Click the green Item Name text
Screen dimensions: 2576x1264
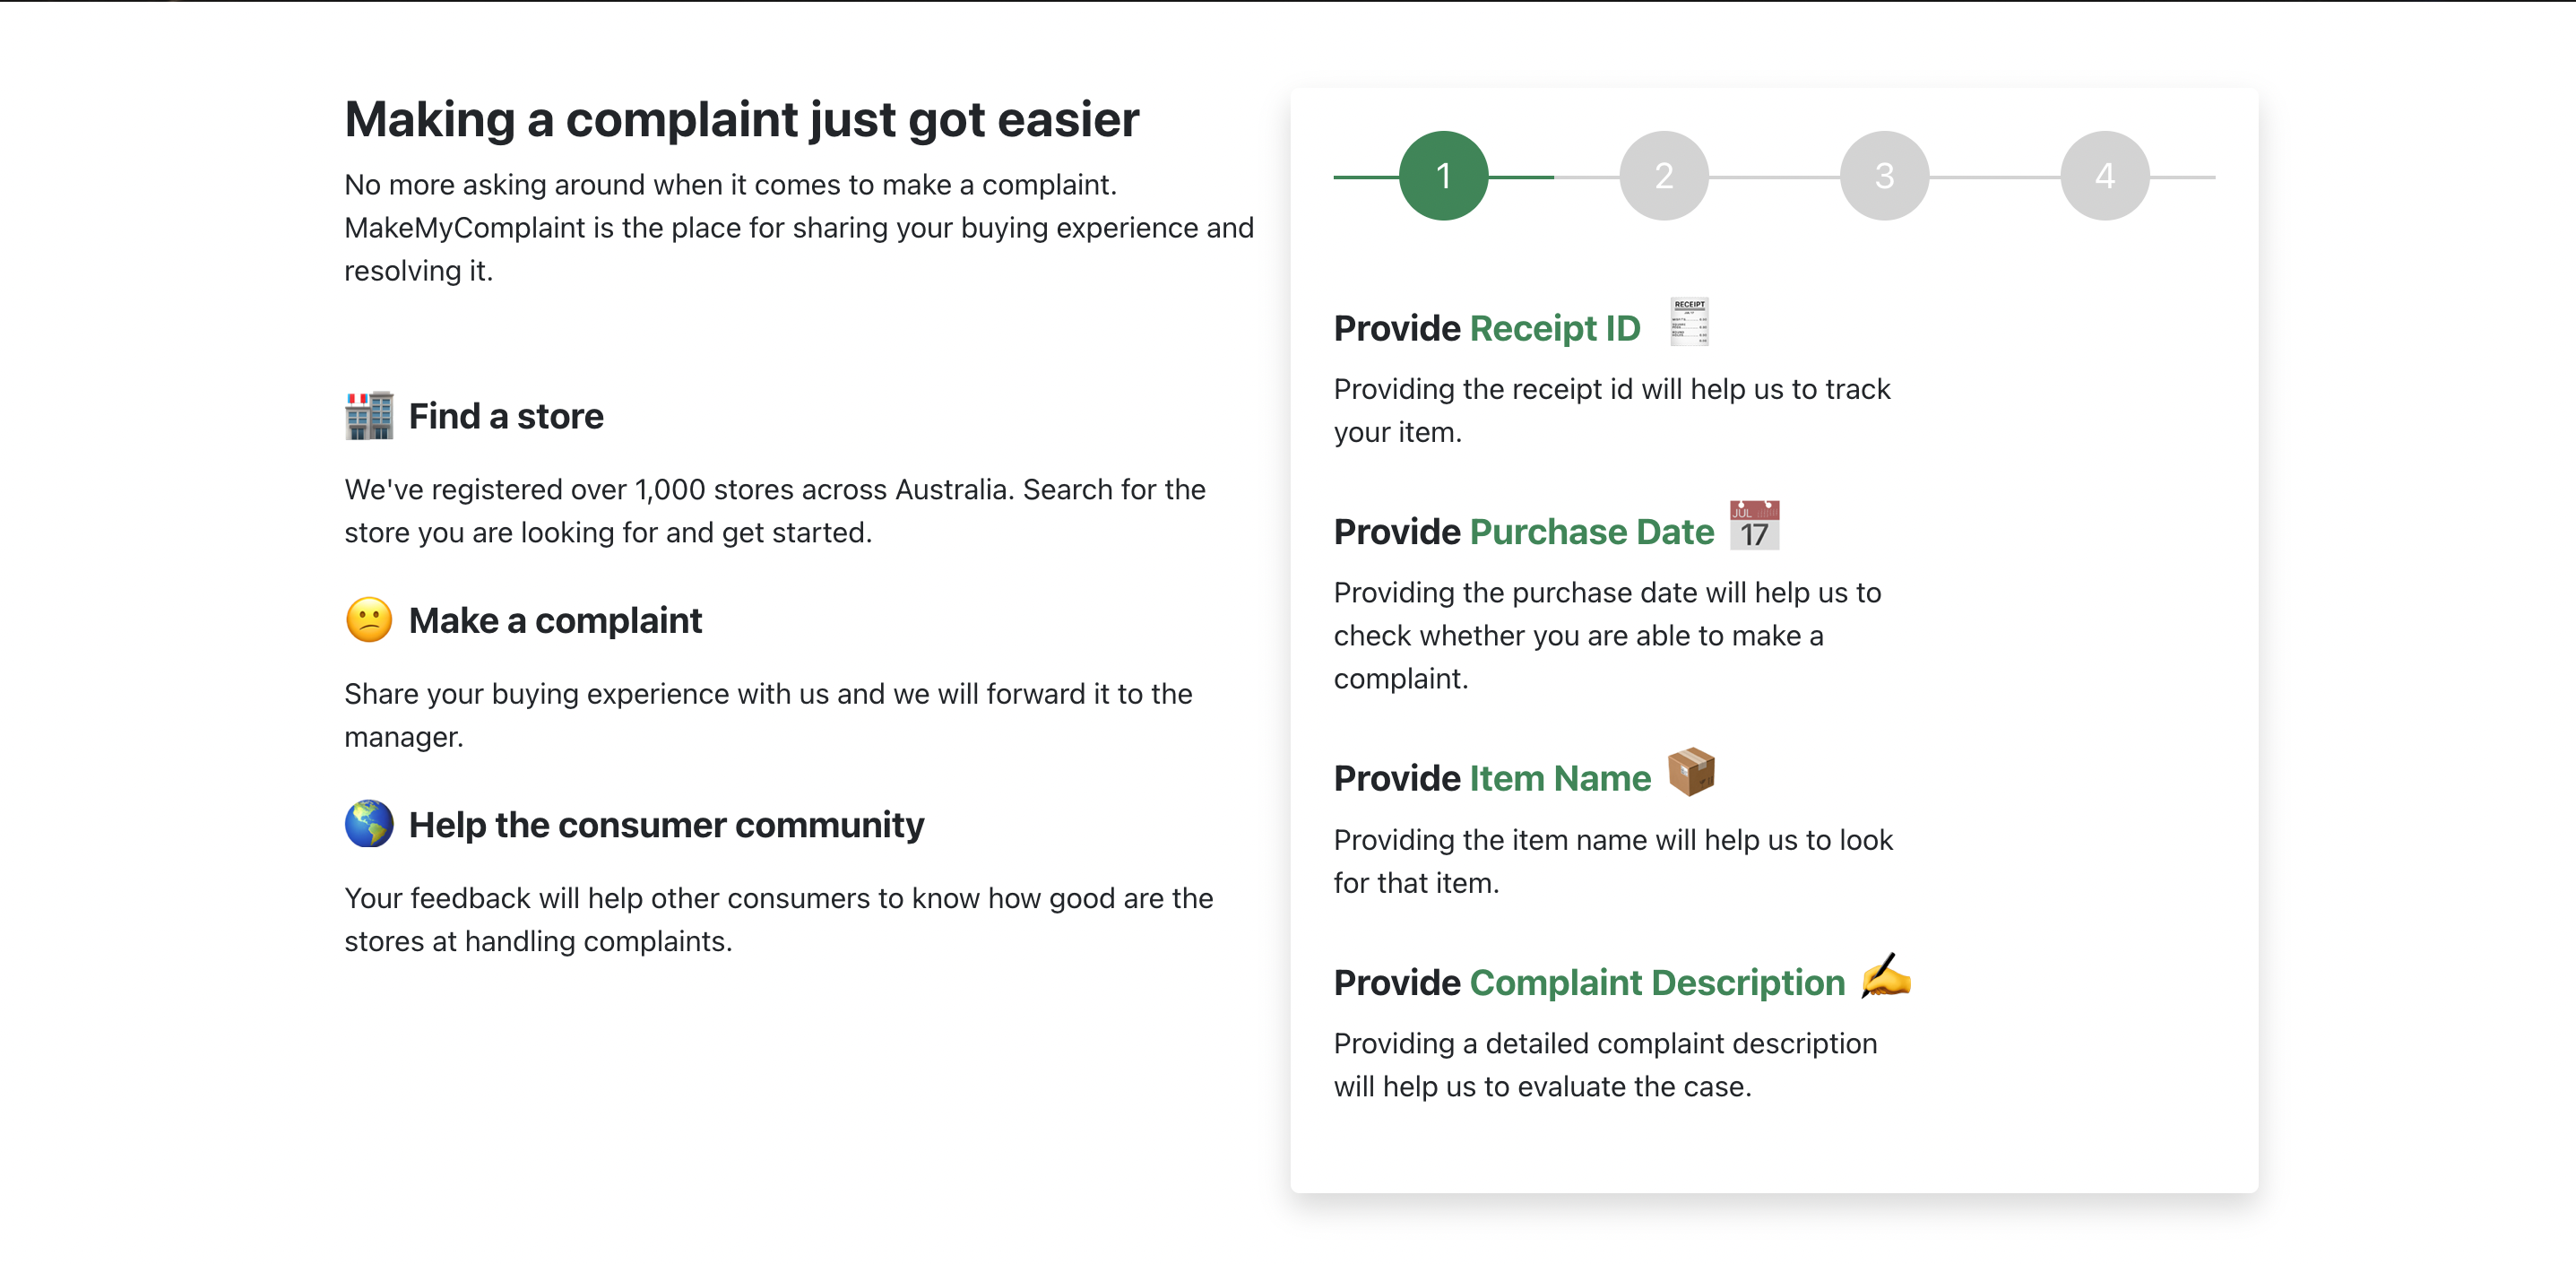point(1560,779)
